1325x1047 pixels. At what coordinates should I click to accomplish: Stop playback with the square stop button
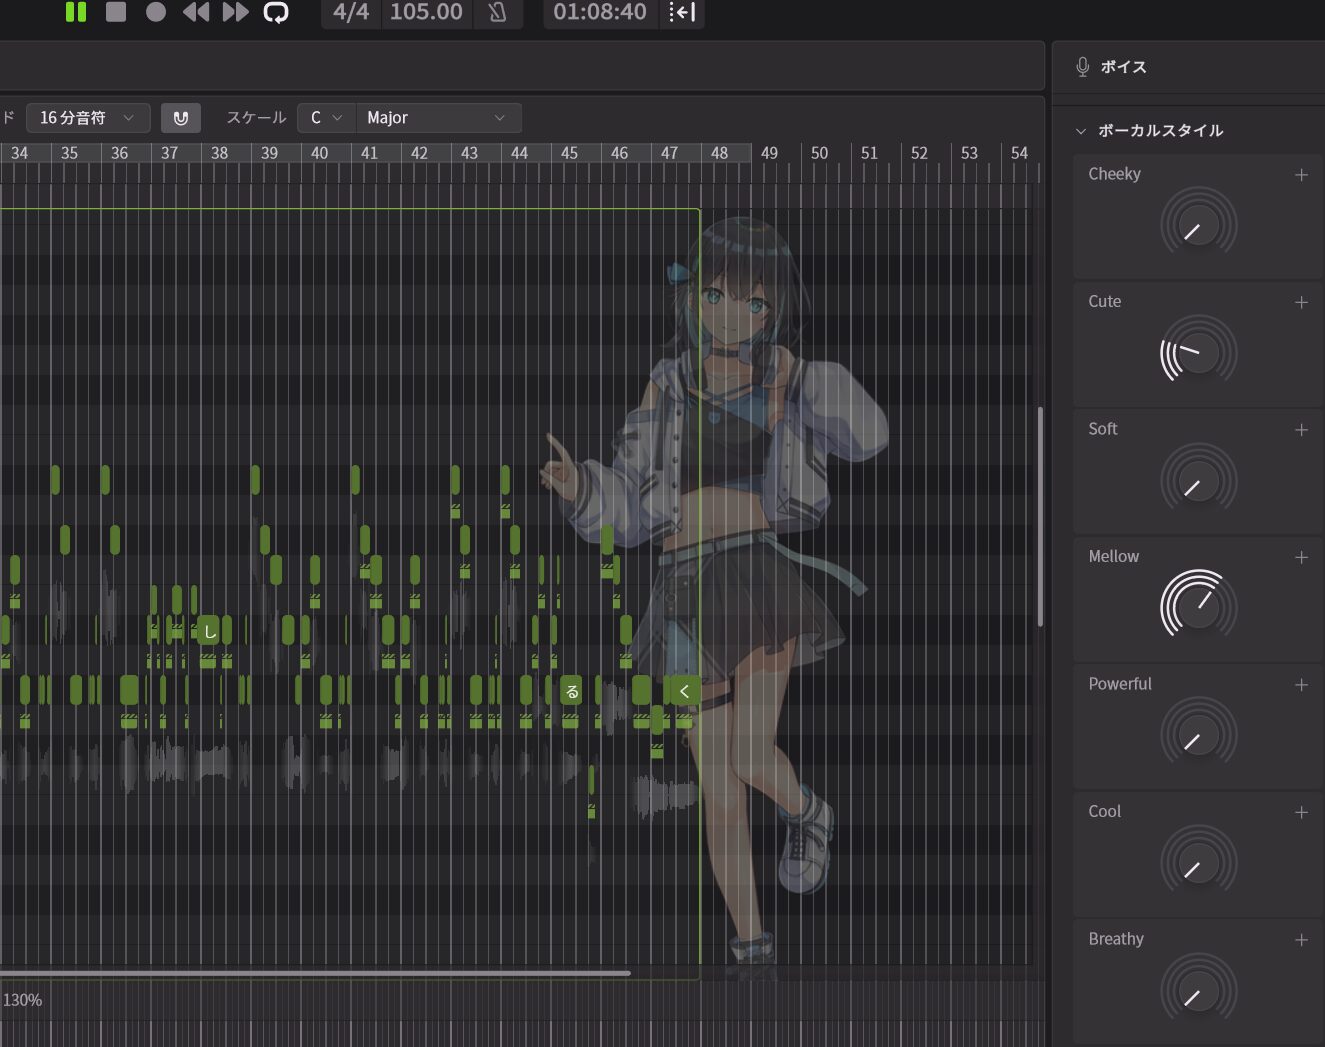pos(116,12)
